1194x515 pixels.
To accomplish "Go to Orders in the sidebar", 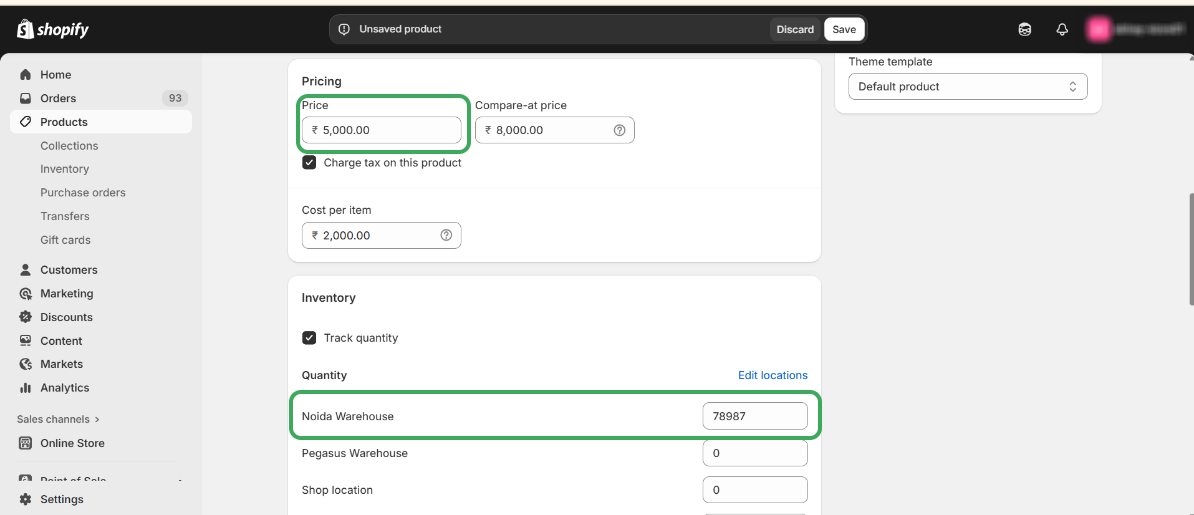I will 58,98.
